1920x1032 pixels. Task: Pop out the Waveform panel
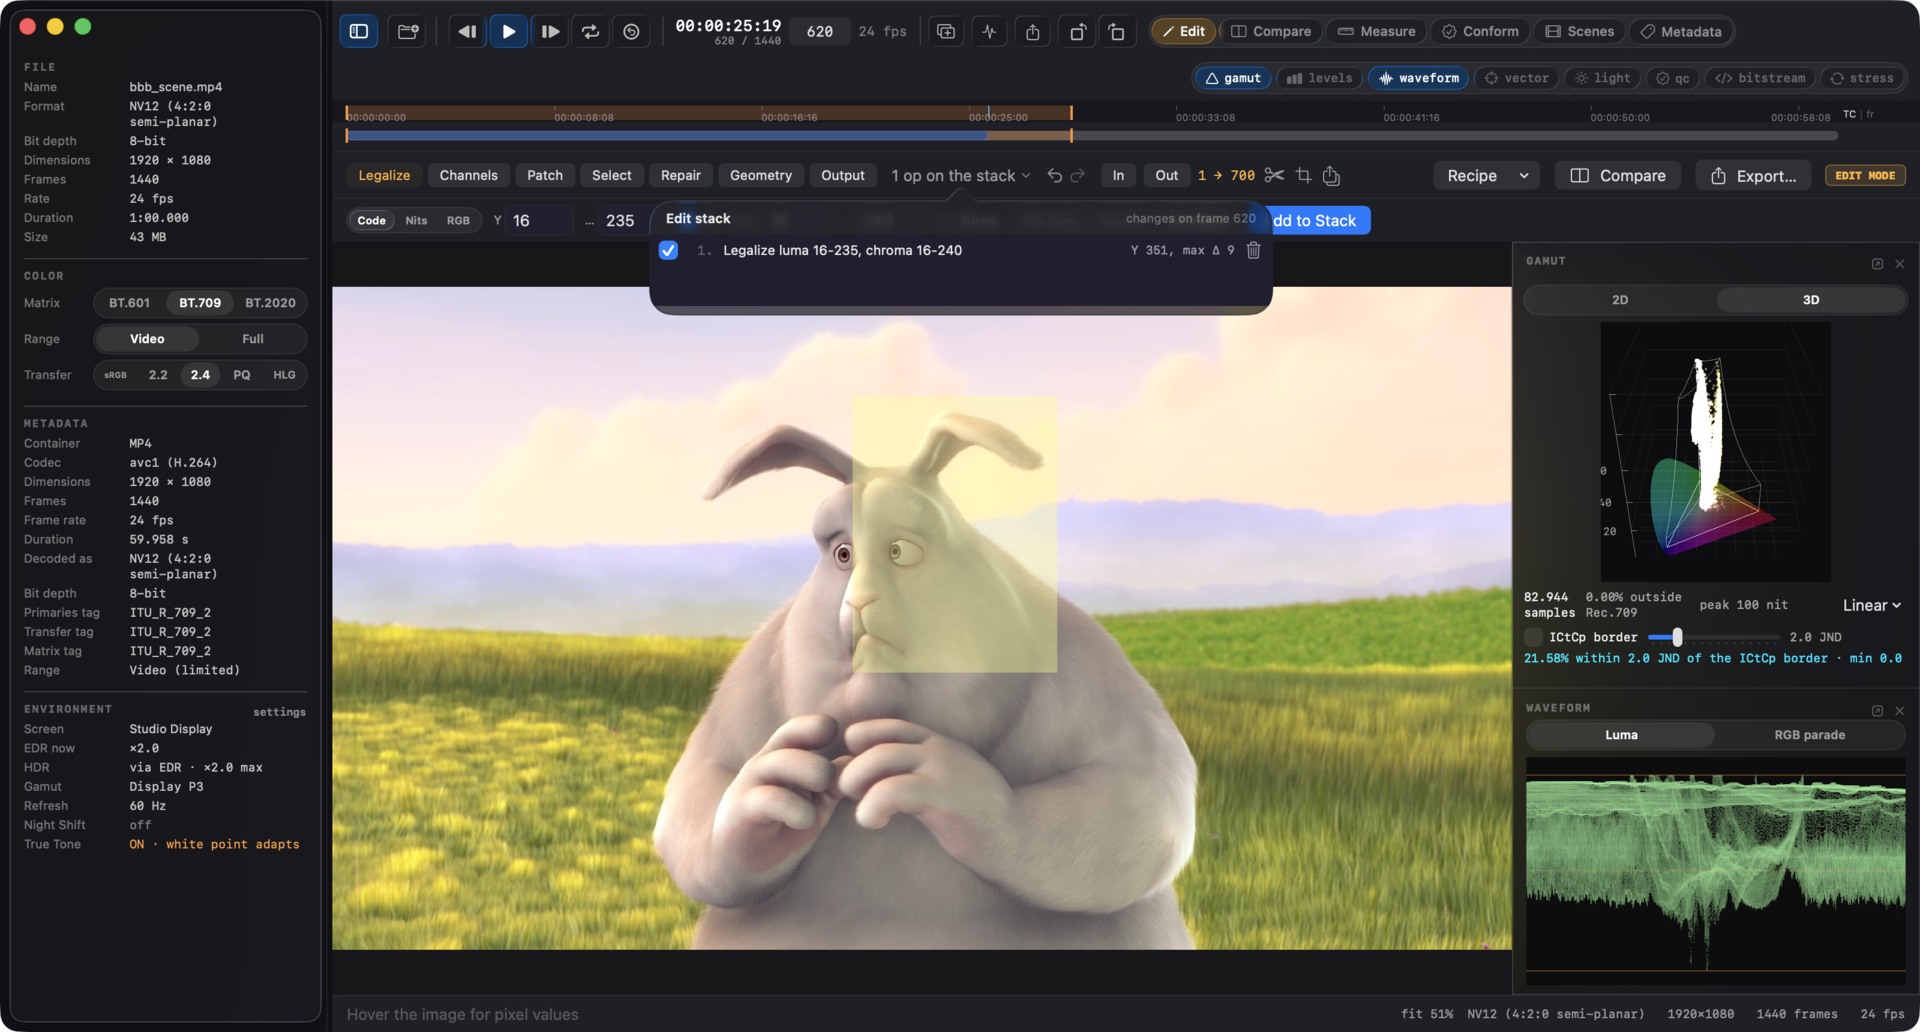[1877, 711]
